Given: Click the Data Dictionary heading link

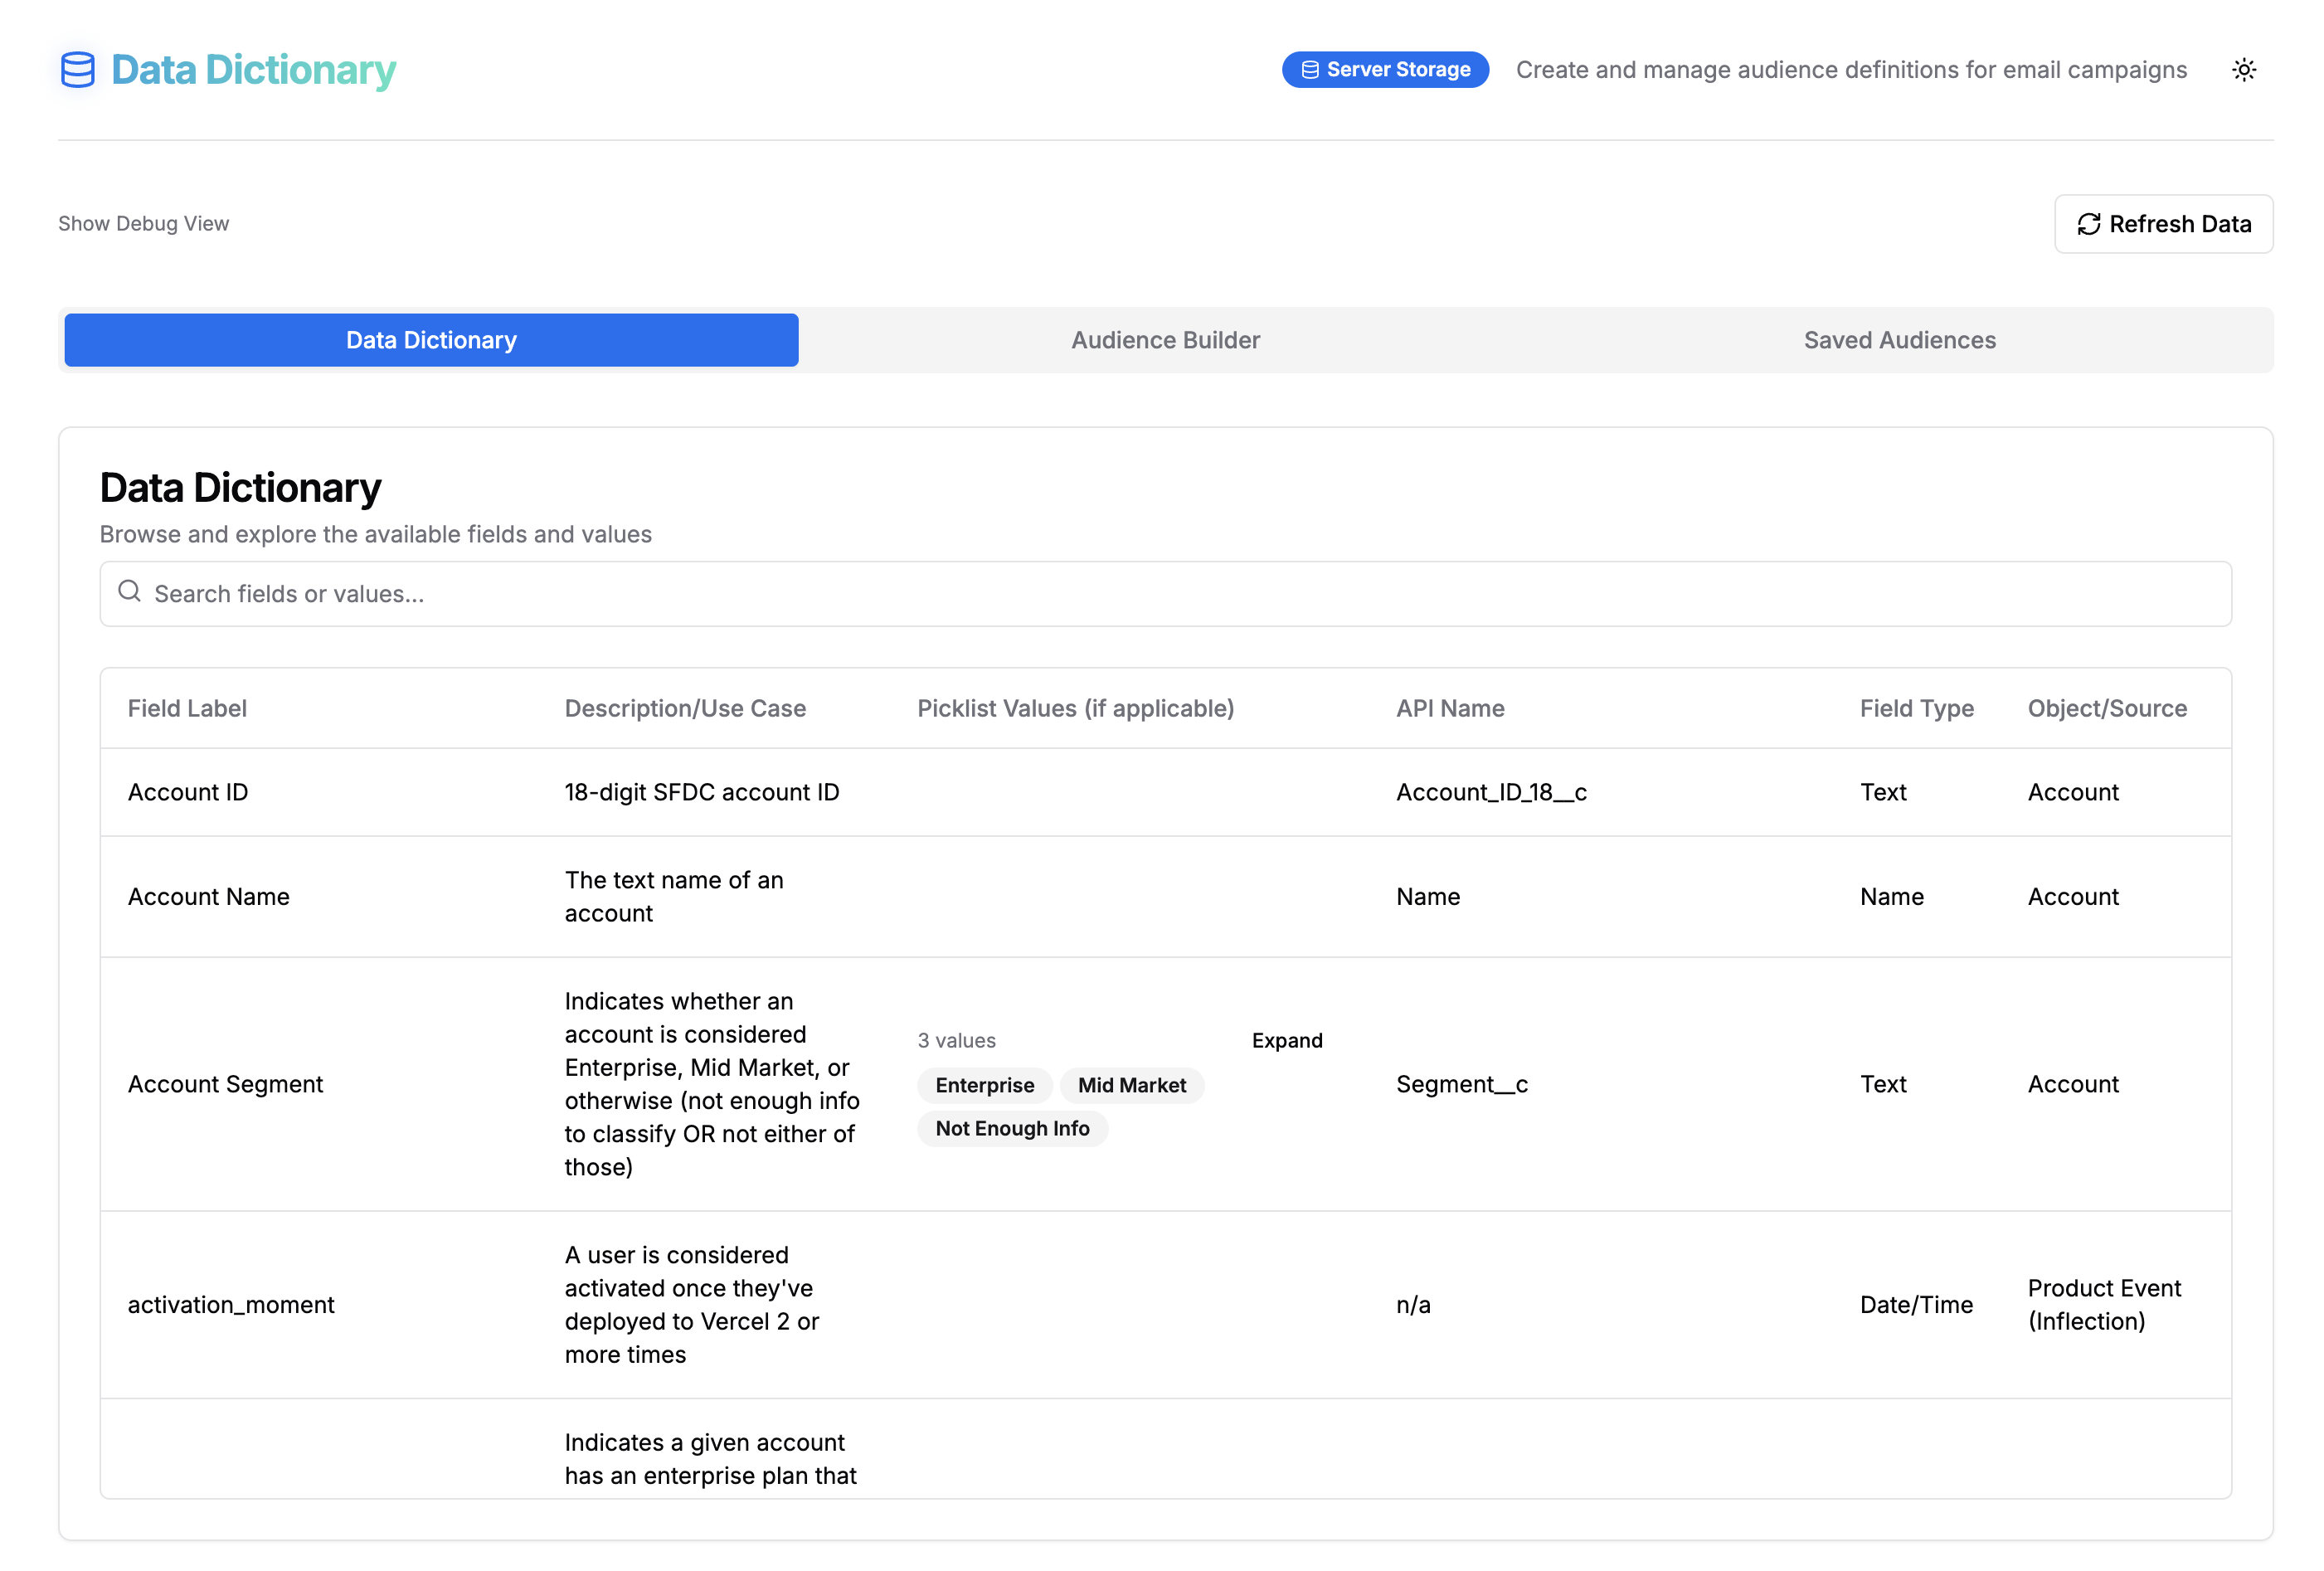Looking at the screenshot, I should coord(255,70).
